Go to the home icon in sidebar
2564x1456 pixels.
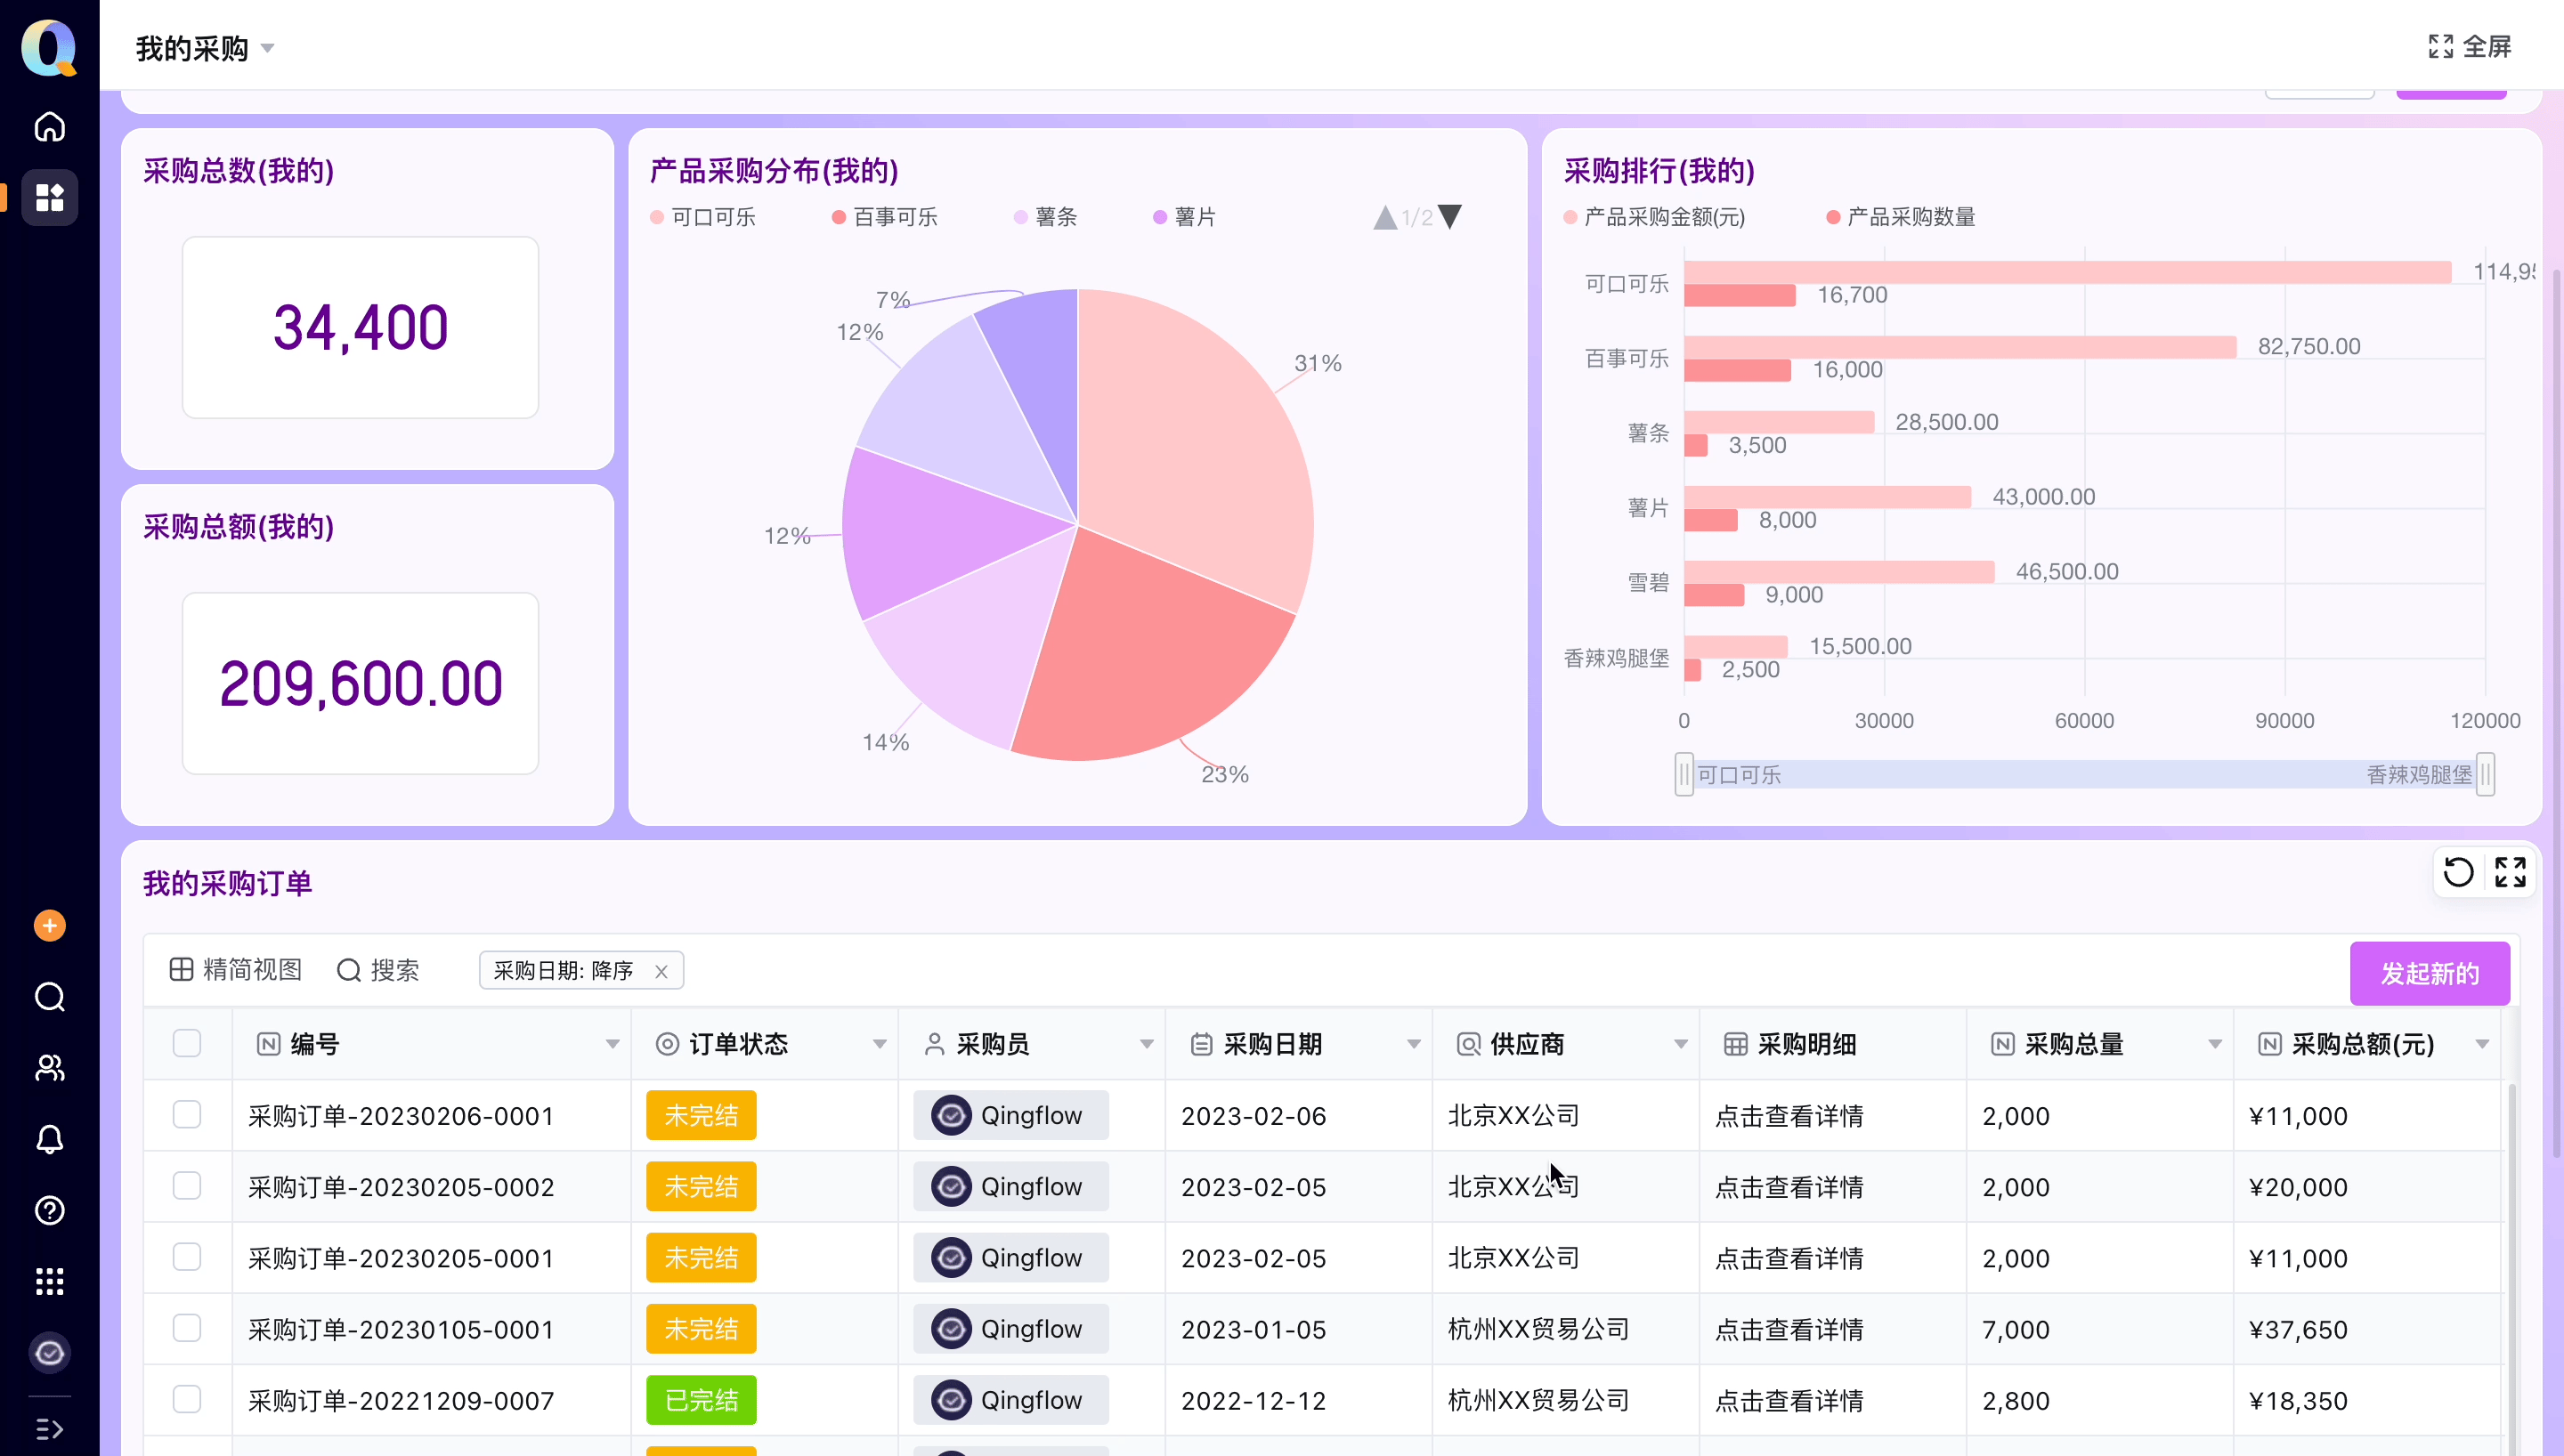[x=49, y=127]
